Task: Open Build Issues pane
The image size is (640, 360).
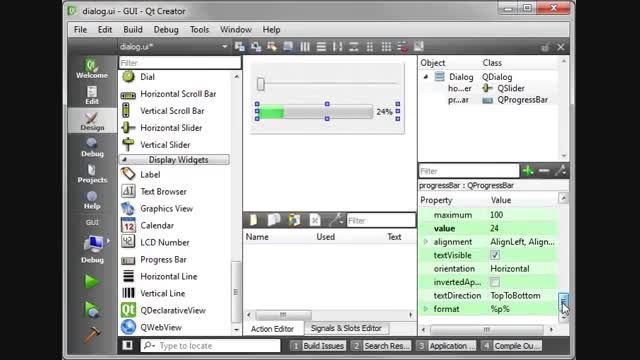Action: [318, 346]
